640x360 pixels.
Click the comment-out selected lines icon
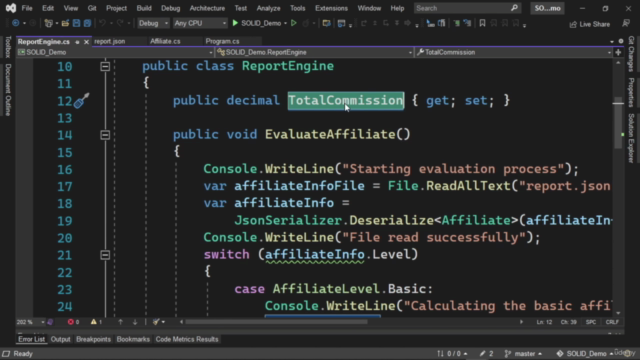pos(457,23)
